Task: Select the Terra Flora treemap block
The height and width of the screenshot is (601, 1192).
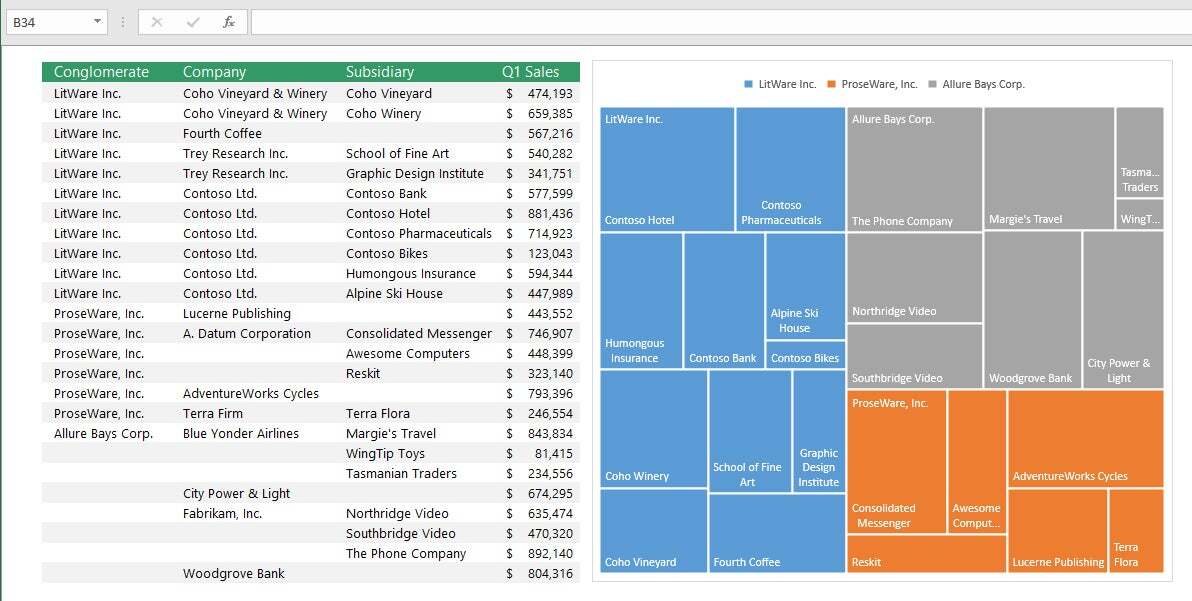Action: click(x=1137, y=530)
